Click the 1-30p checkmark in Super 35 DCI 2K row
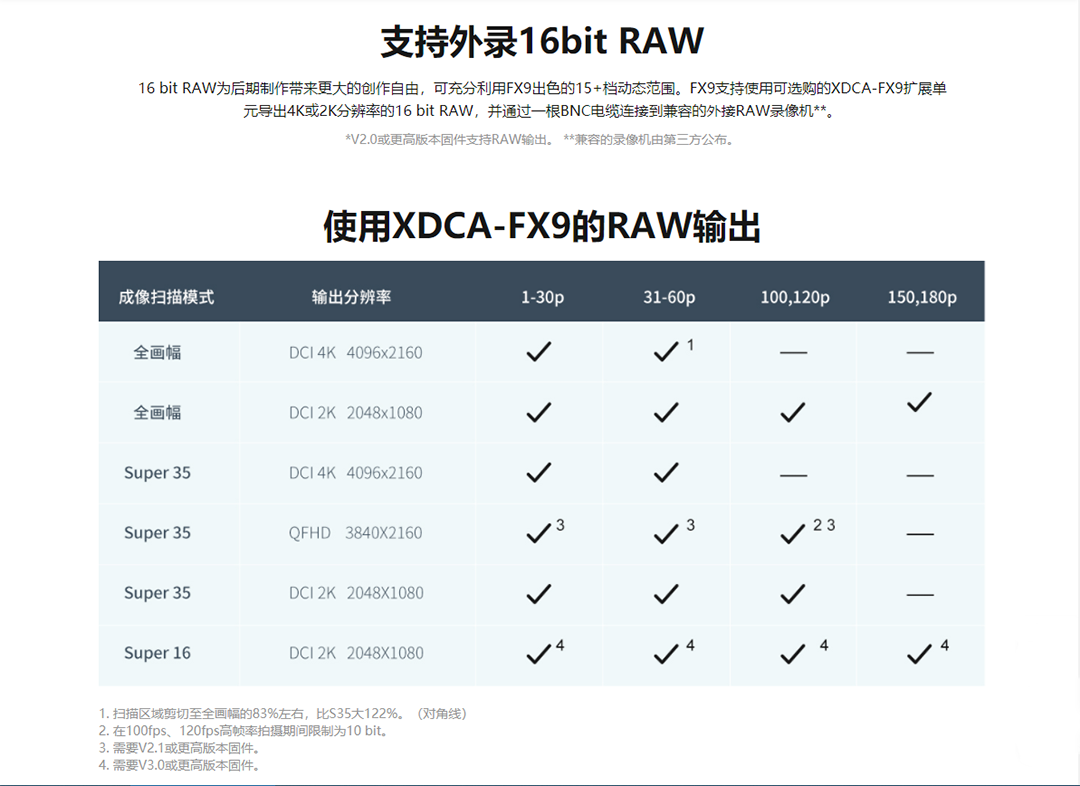This screenshot has width=1080, height=786. 539,594
